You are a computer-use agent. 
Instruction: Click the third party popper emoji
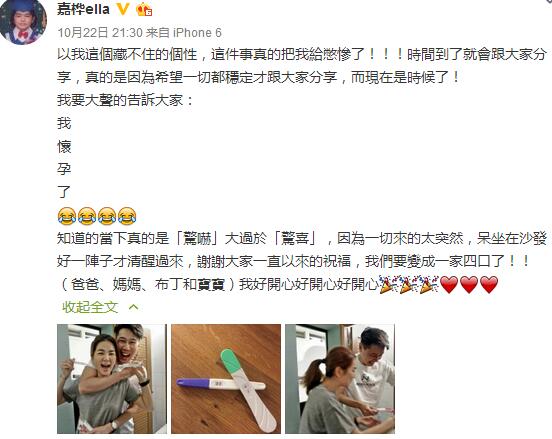pos(429,284)
